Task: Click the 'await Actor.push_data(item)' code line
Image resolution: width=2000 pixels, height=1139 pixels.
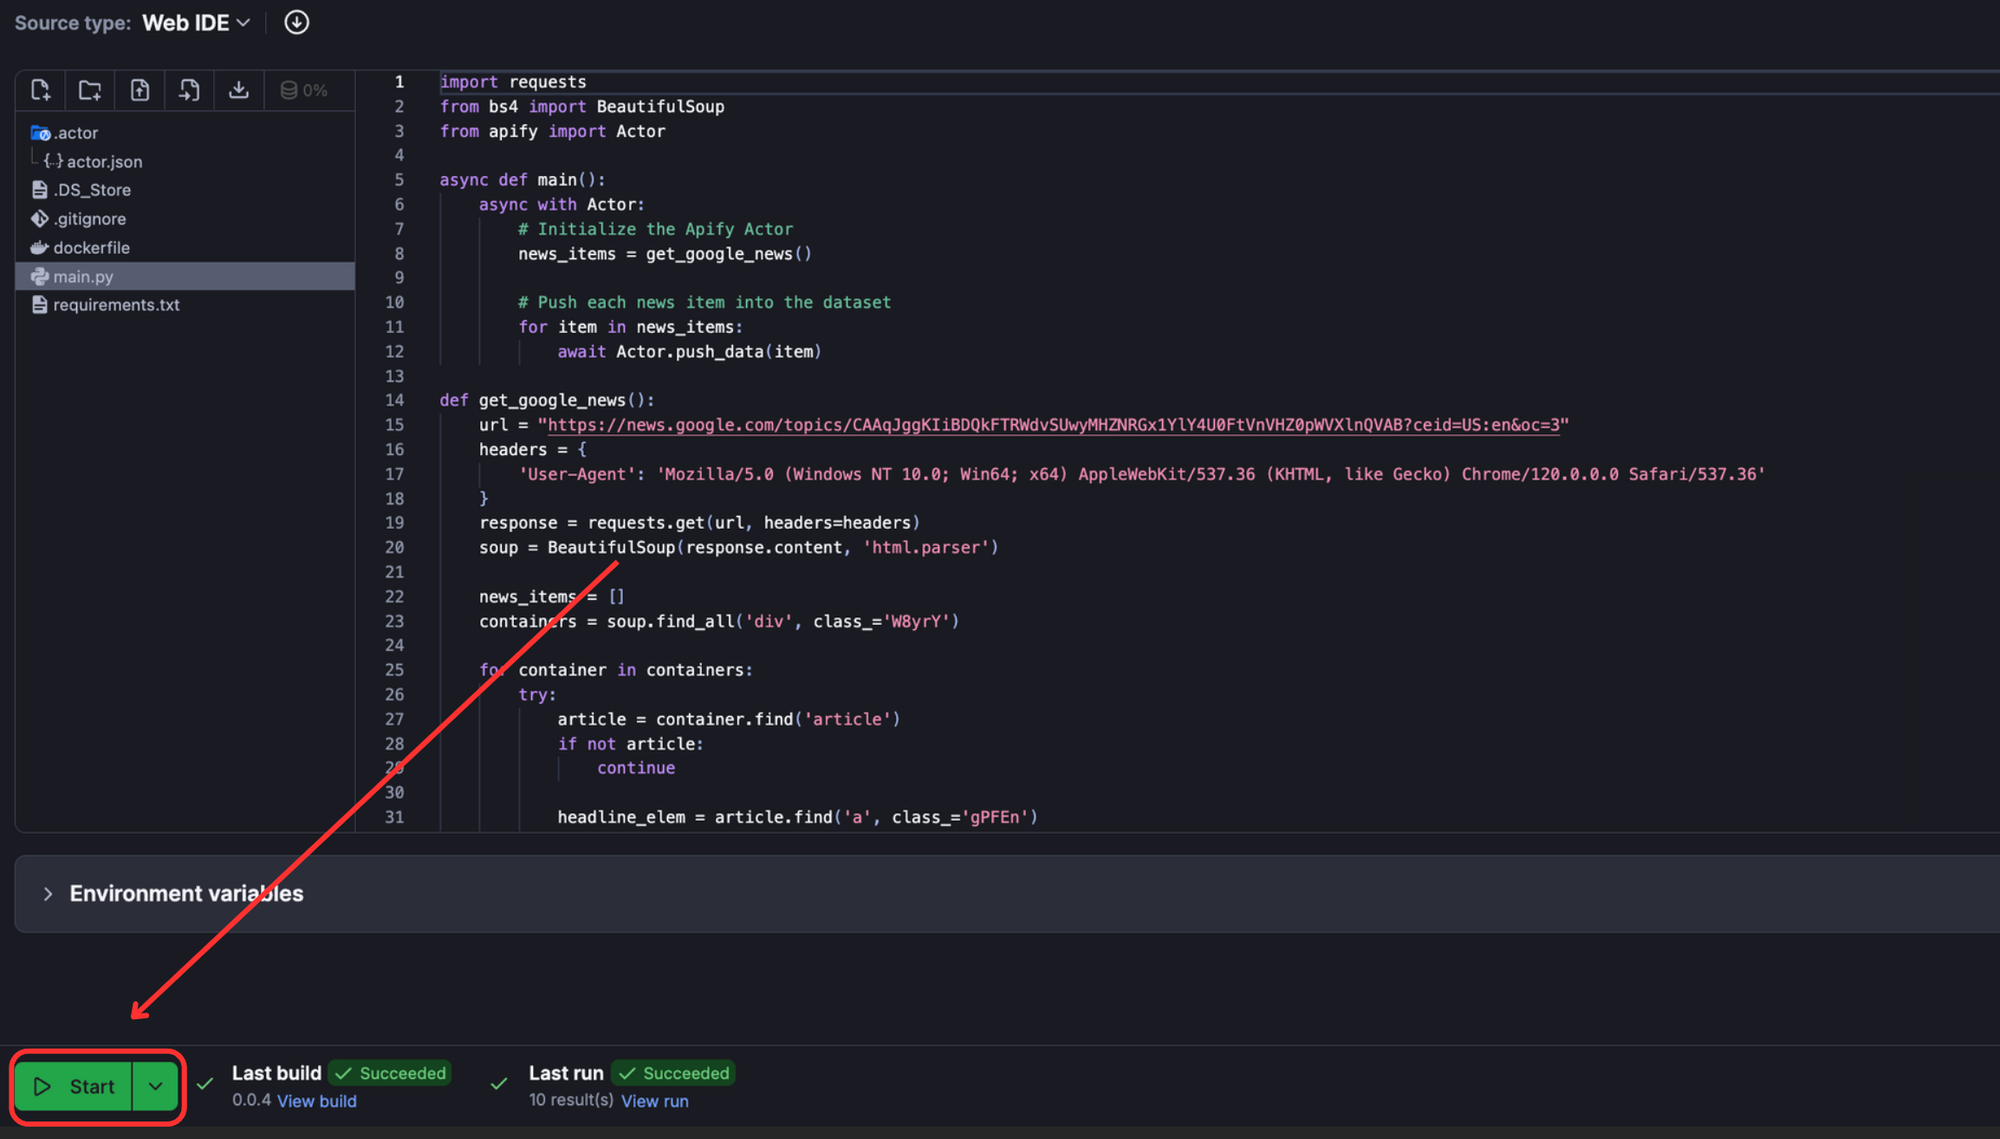Action: [690, 352]
